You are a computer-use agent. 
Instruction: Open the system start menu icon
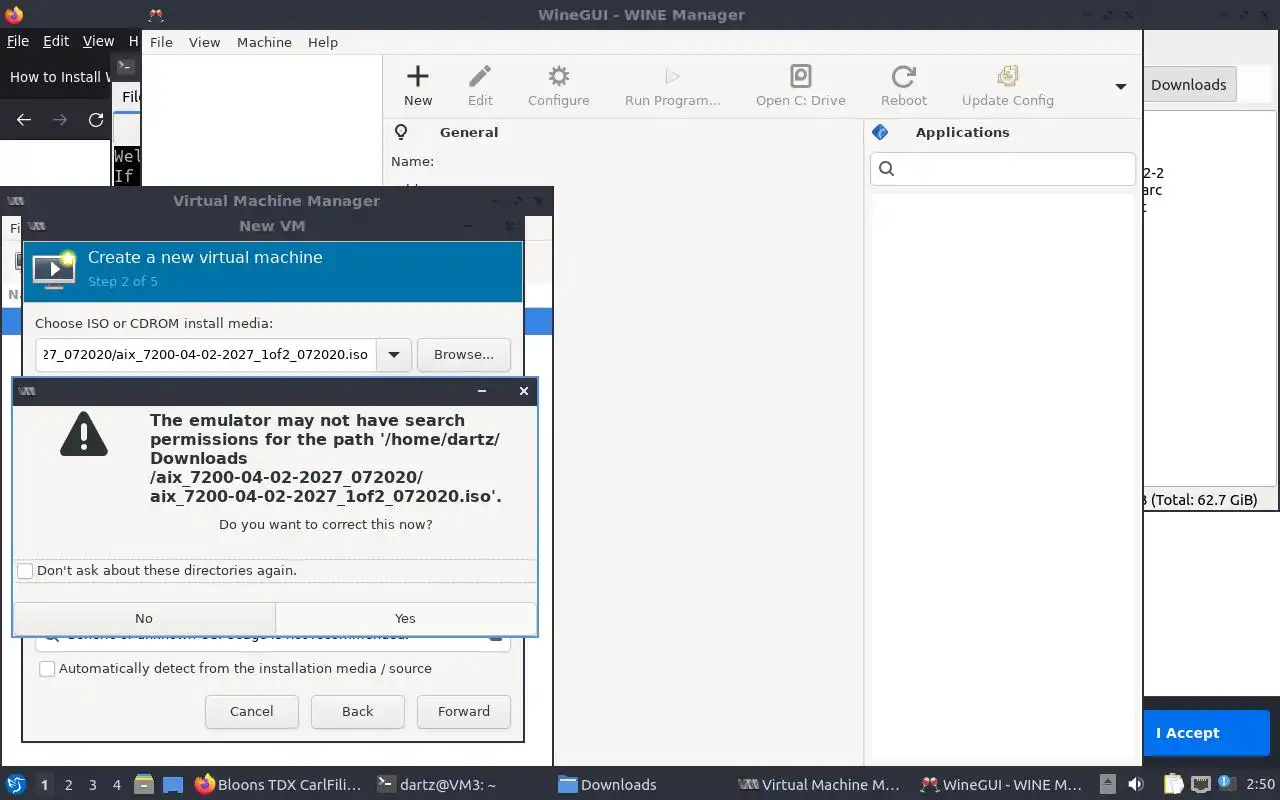tap(15, 784)
